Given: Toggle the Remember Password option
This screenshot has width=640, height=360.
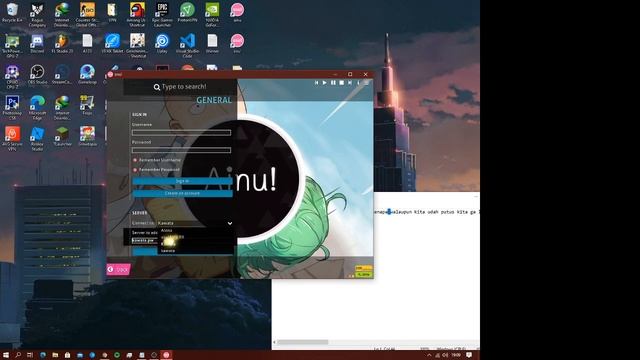Looking at the screenshot, I should click(x=156, y=169).
